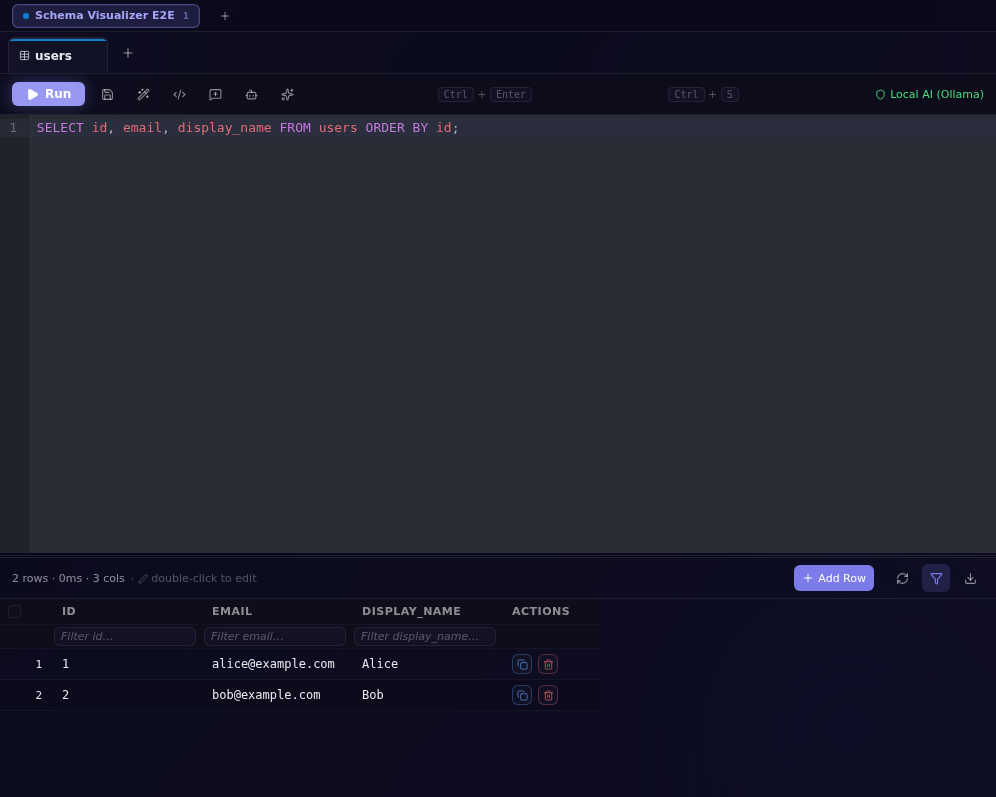The width and height of the screenshot is (996, 797).
Task: Click the SQL editor line 1 text
Action: coord(248,128)
